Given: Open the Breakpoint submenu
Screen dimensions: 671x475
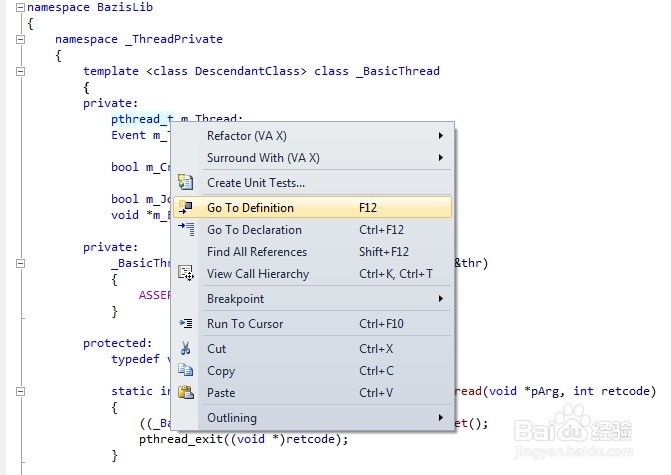Looking at the screenshot, I should click(x=312, y=299).
